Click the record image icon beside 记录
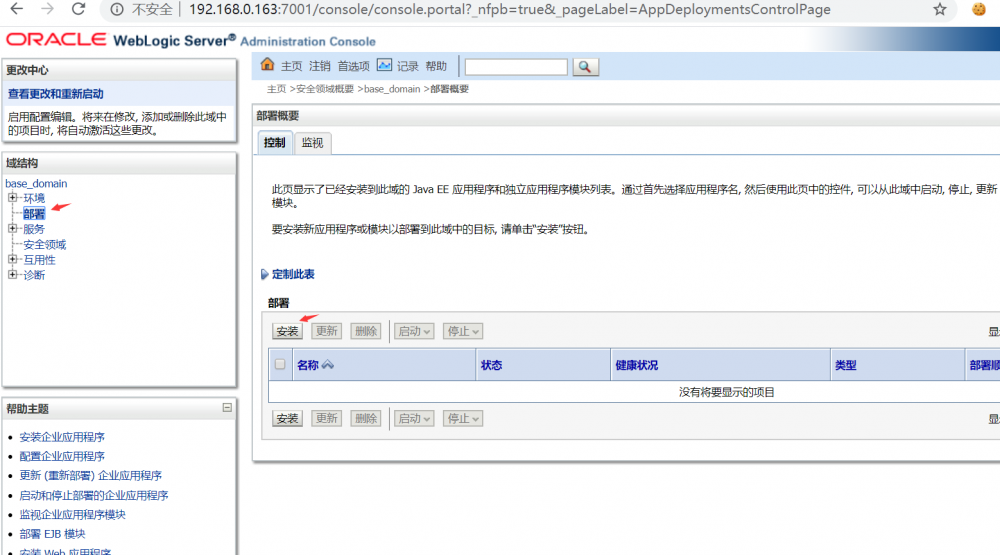The height and width of the screenshot is (555, 1000). [384, 65]
